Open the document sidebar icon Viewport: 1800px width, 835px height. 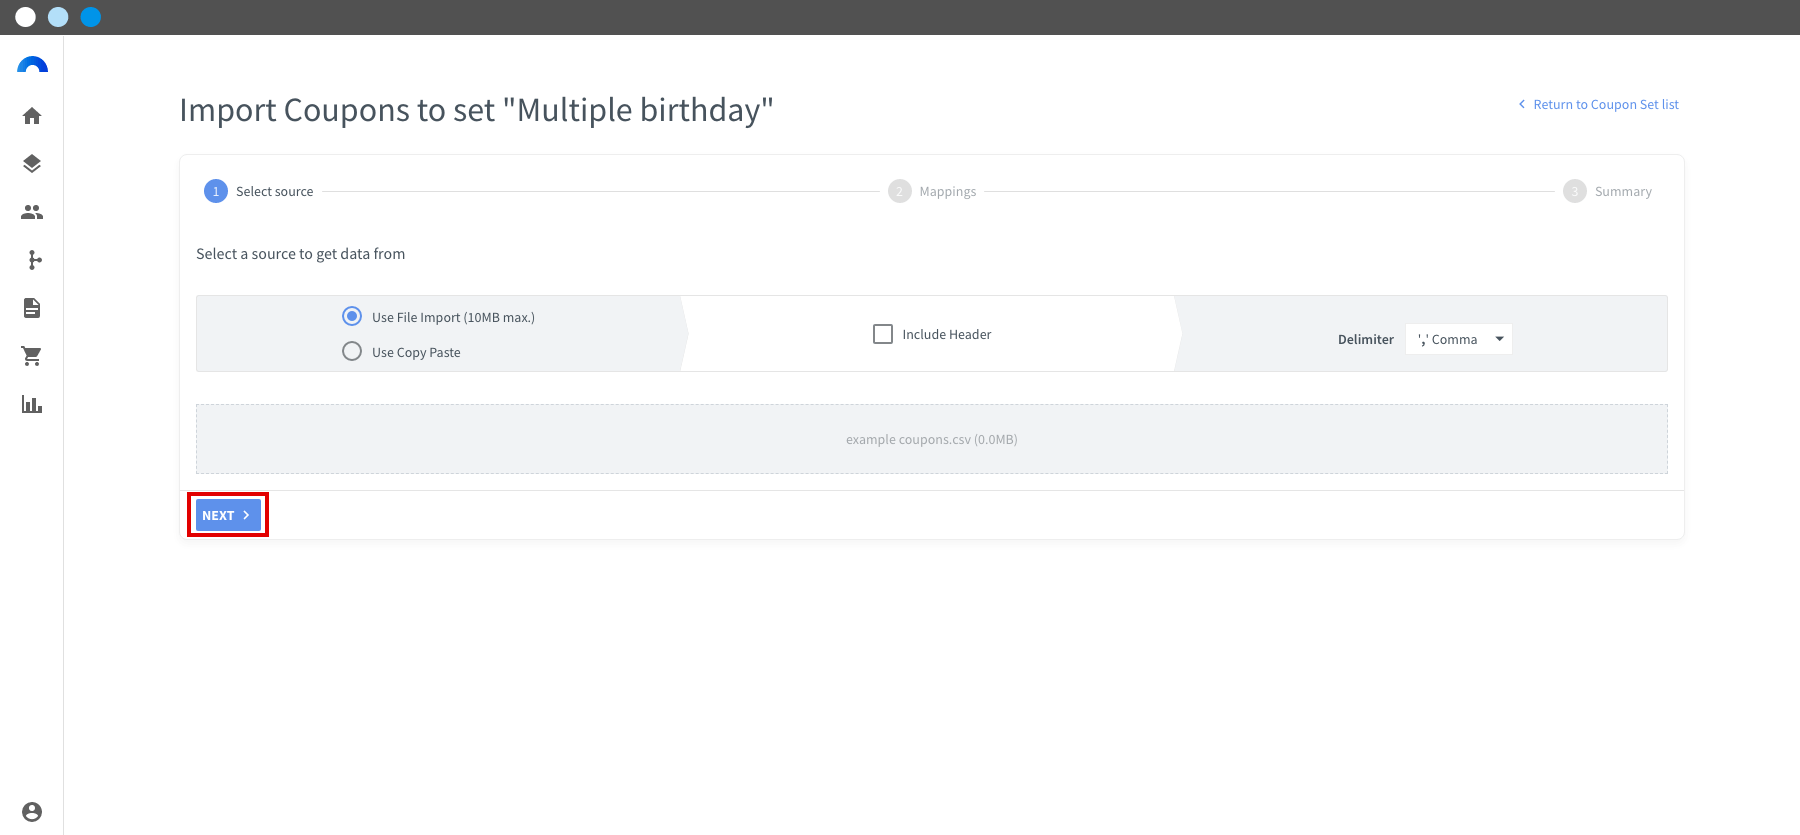point(32,308)
